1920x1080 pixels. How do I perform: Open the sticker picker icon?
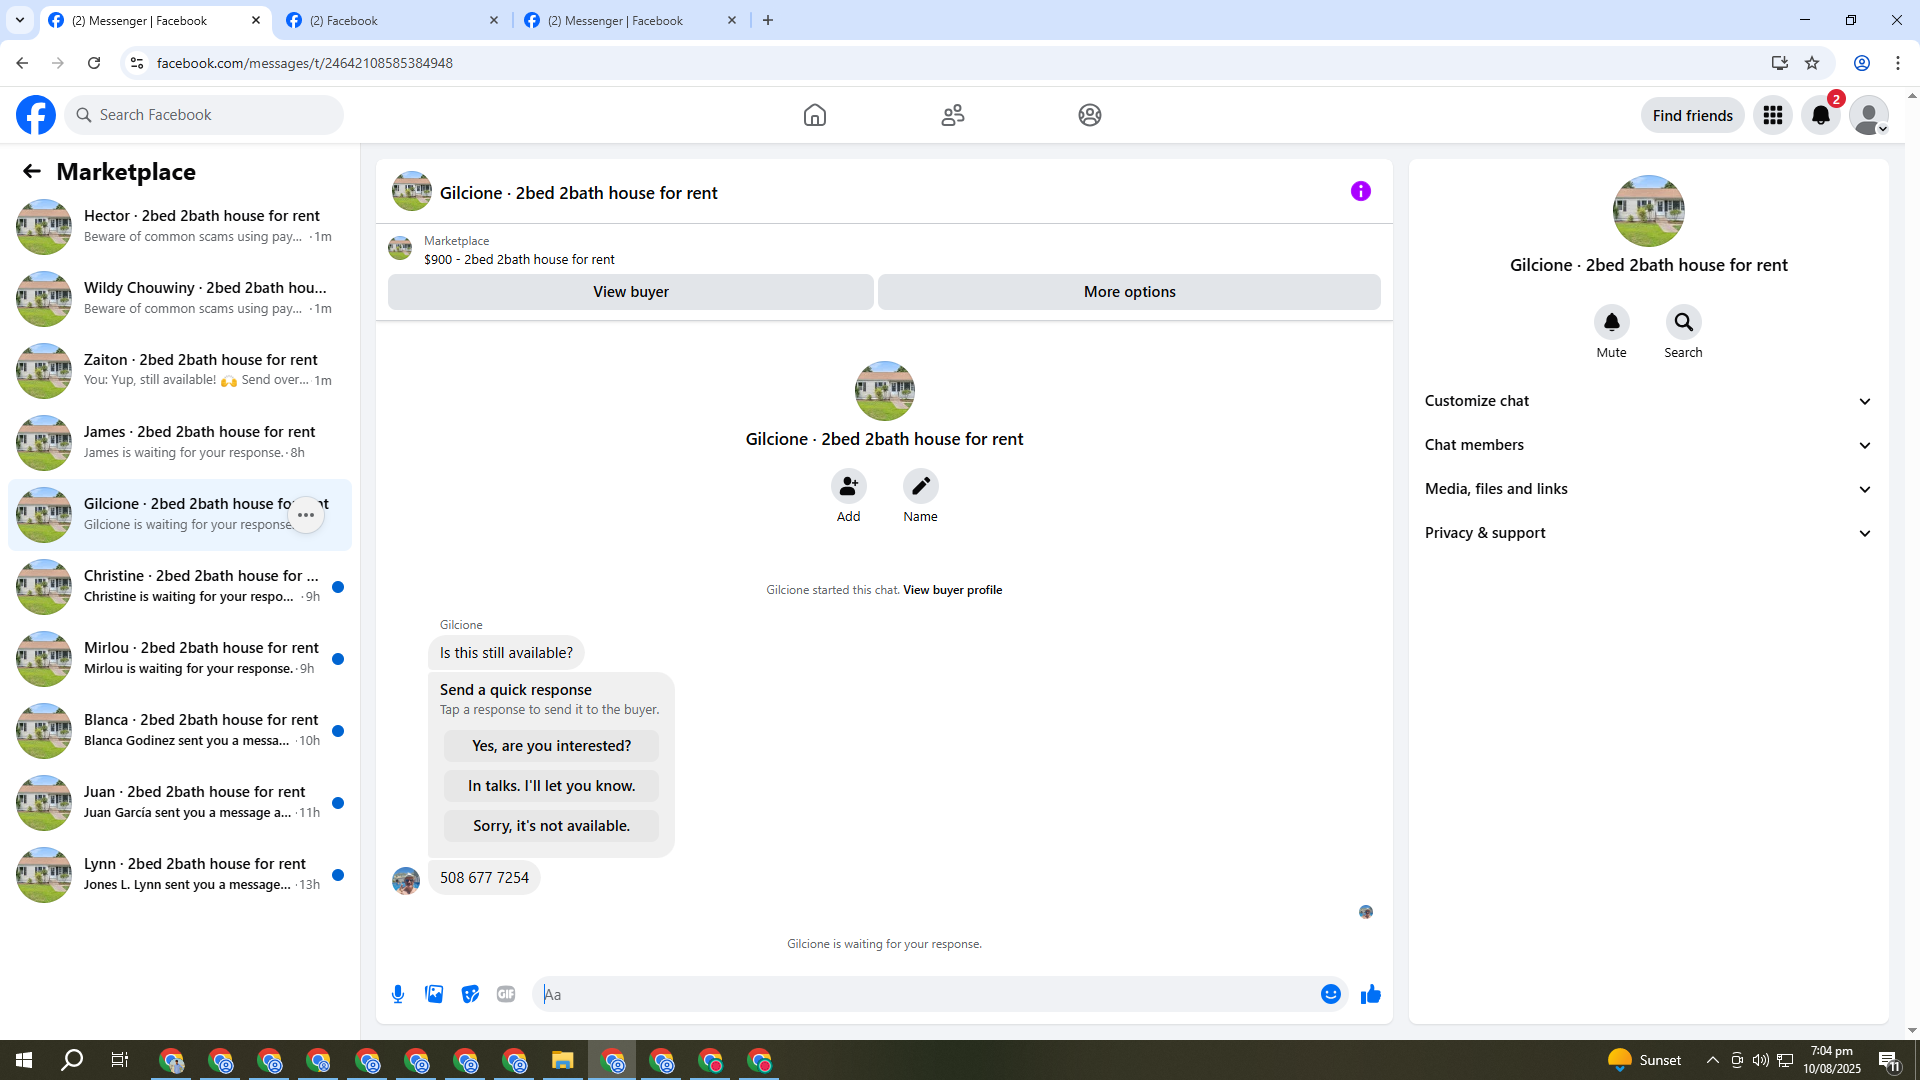tap(470, 994)
